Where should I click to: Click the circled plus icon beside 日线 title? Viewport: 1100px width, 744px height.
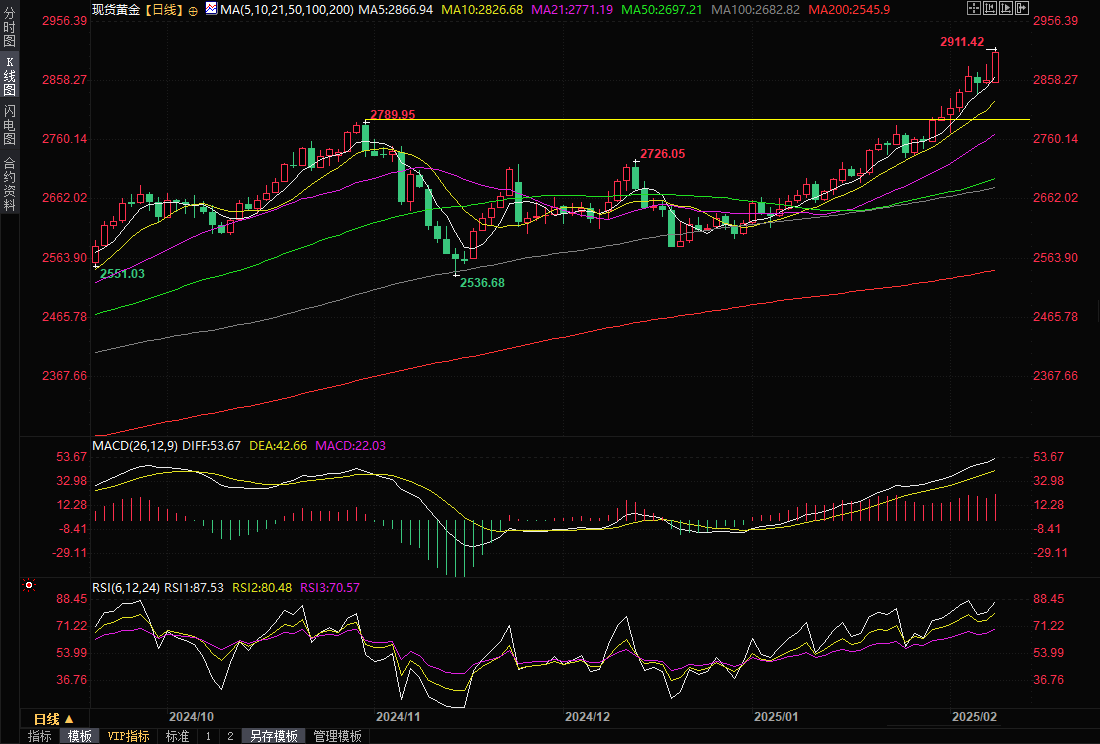point(193,9)
